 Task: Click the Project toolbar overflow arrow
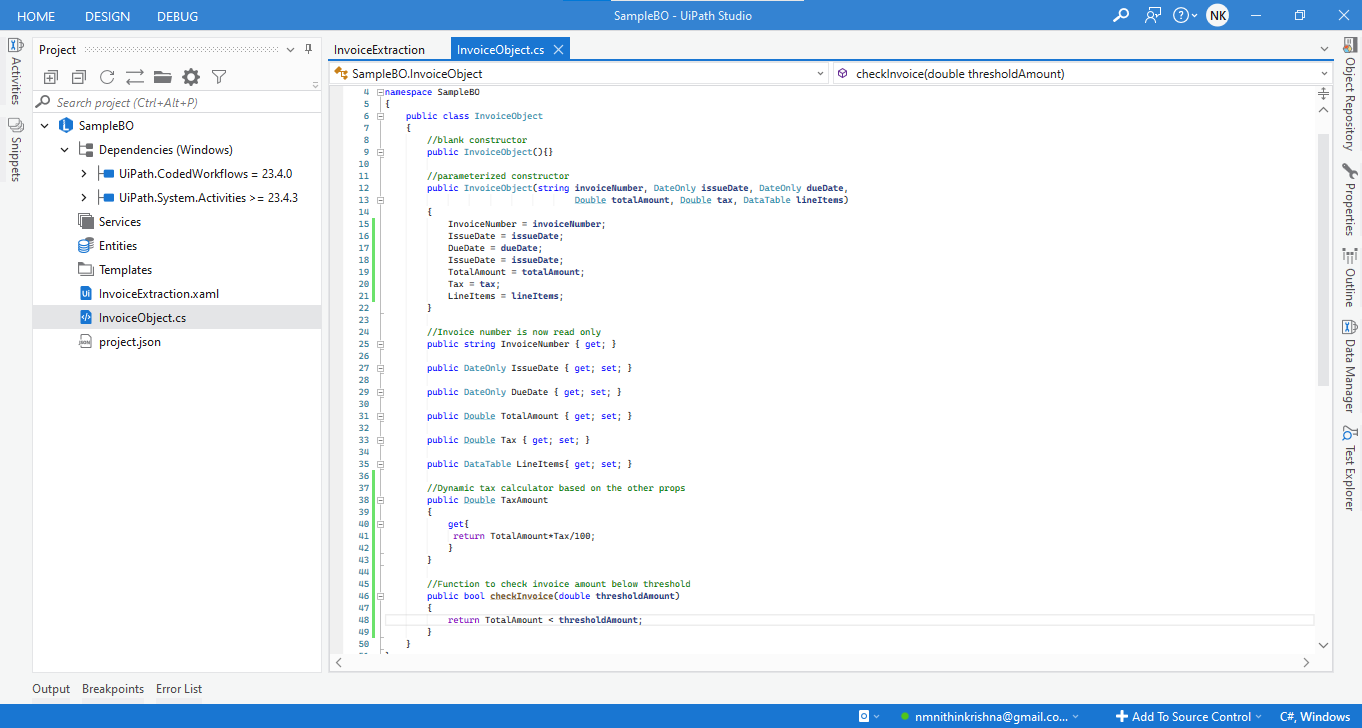[x=316, y=85]
